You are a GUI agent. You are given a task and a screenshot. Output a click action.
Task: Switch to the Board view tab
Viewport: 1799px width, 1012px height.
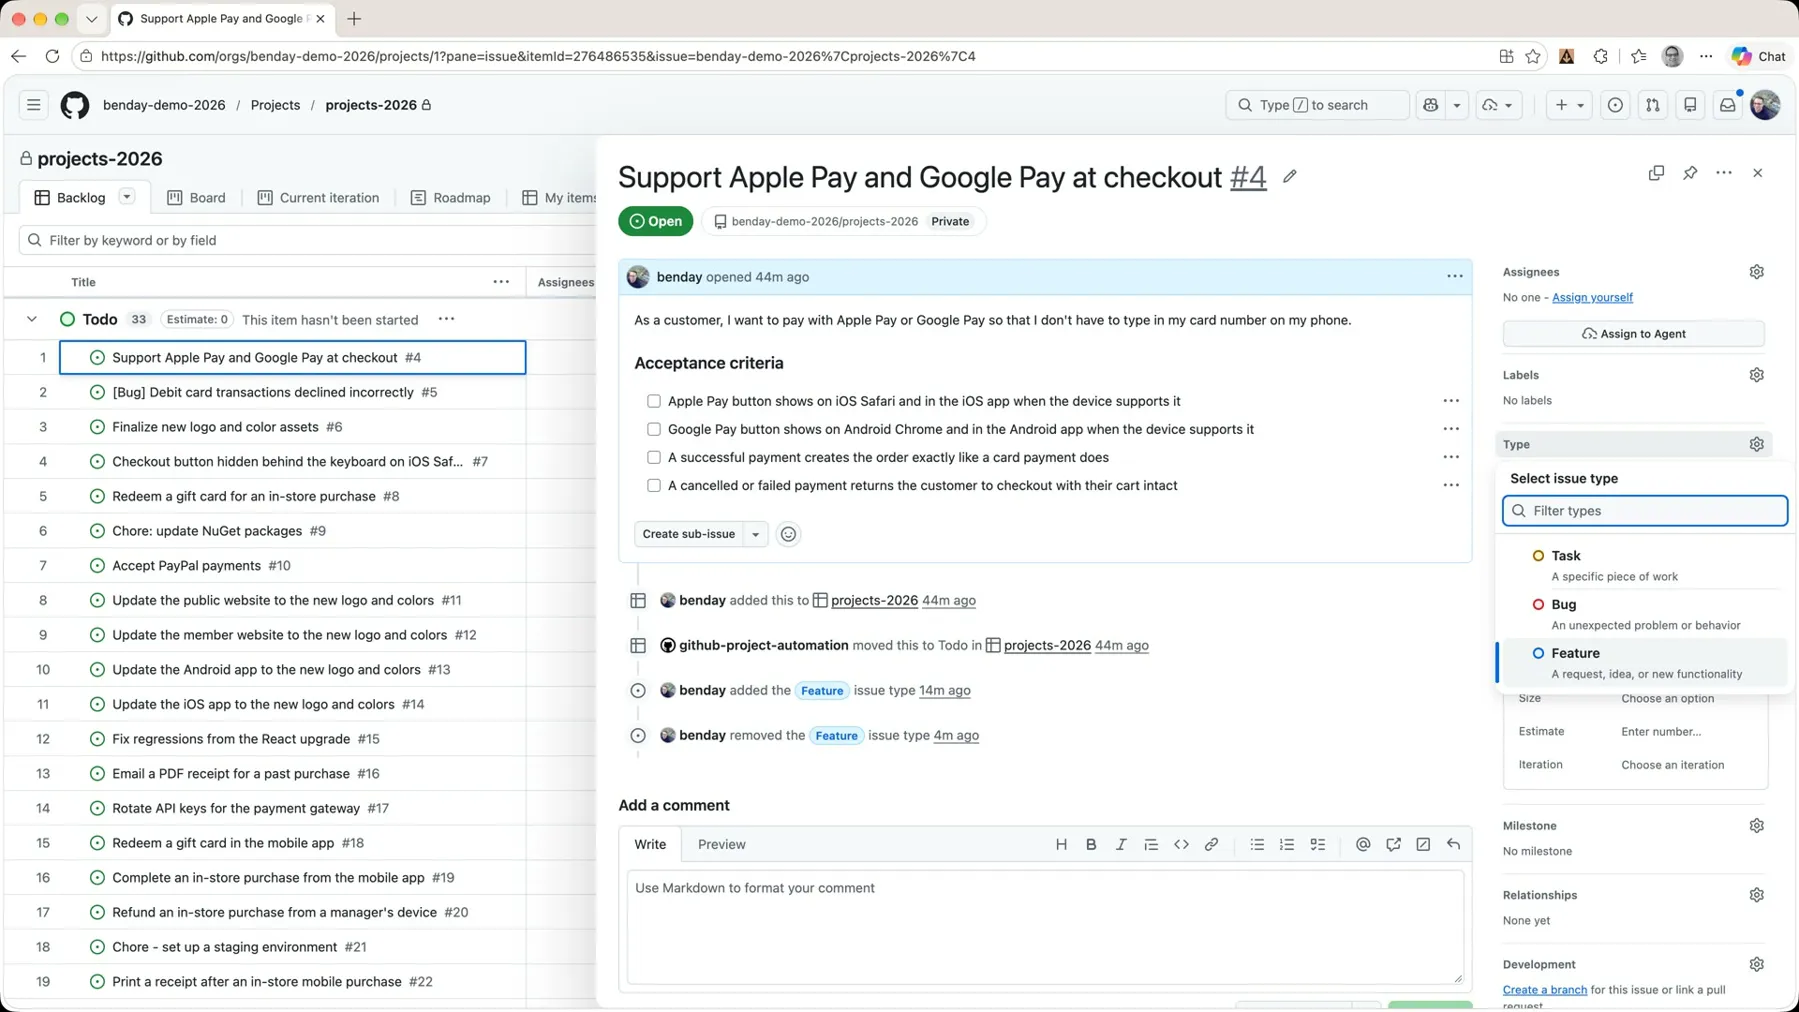tap(196, 198)
